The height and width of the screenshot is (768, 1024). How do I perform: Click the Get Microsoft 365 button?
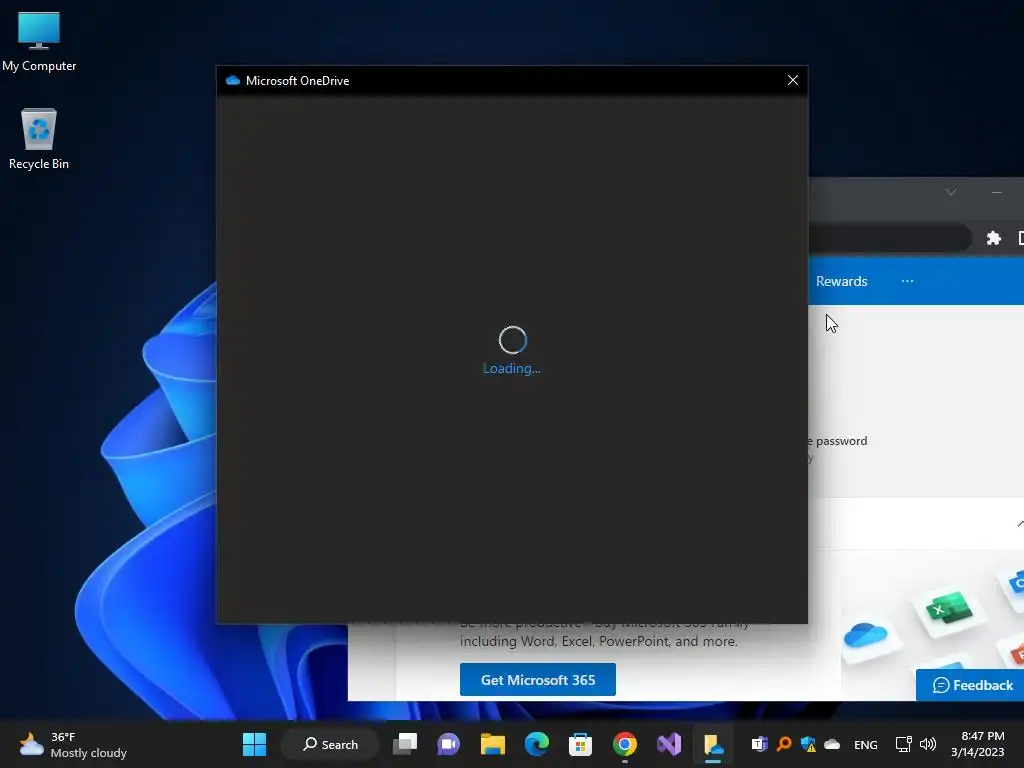click(537, 680)
